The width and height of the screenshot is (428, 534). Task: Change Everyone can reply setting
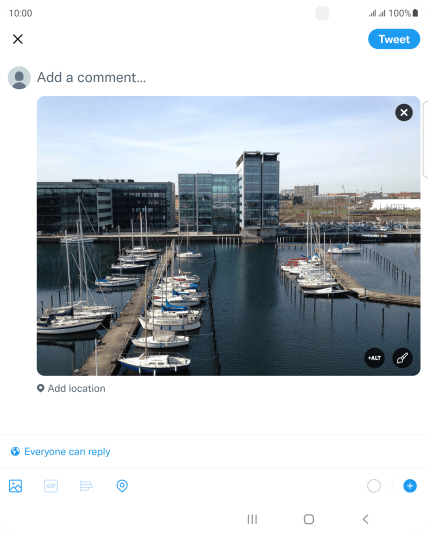coord(67,452)
